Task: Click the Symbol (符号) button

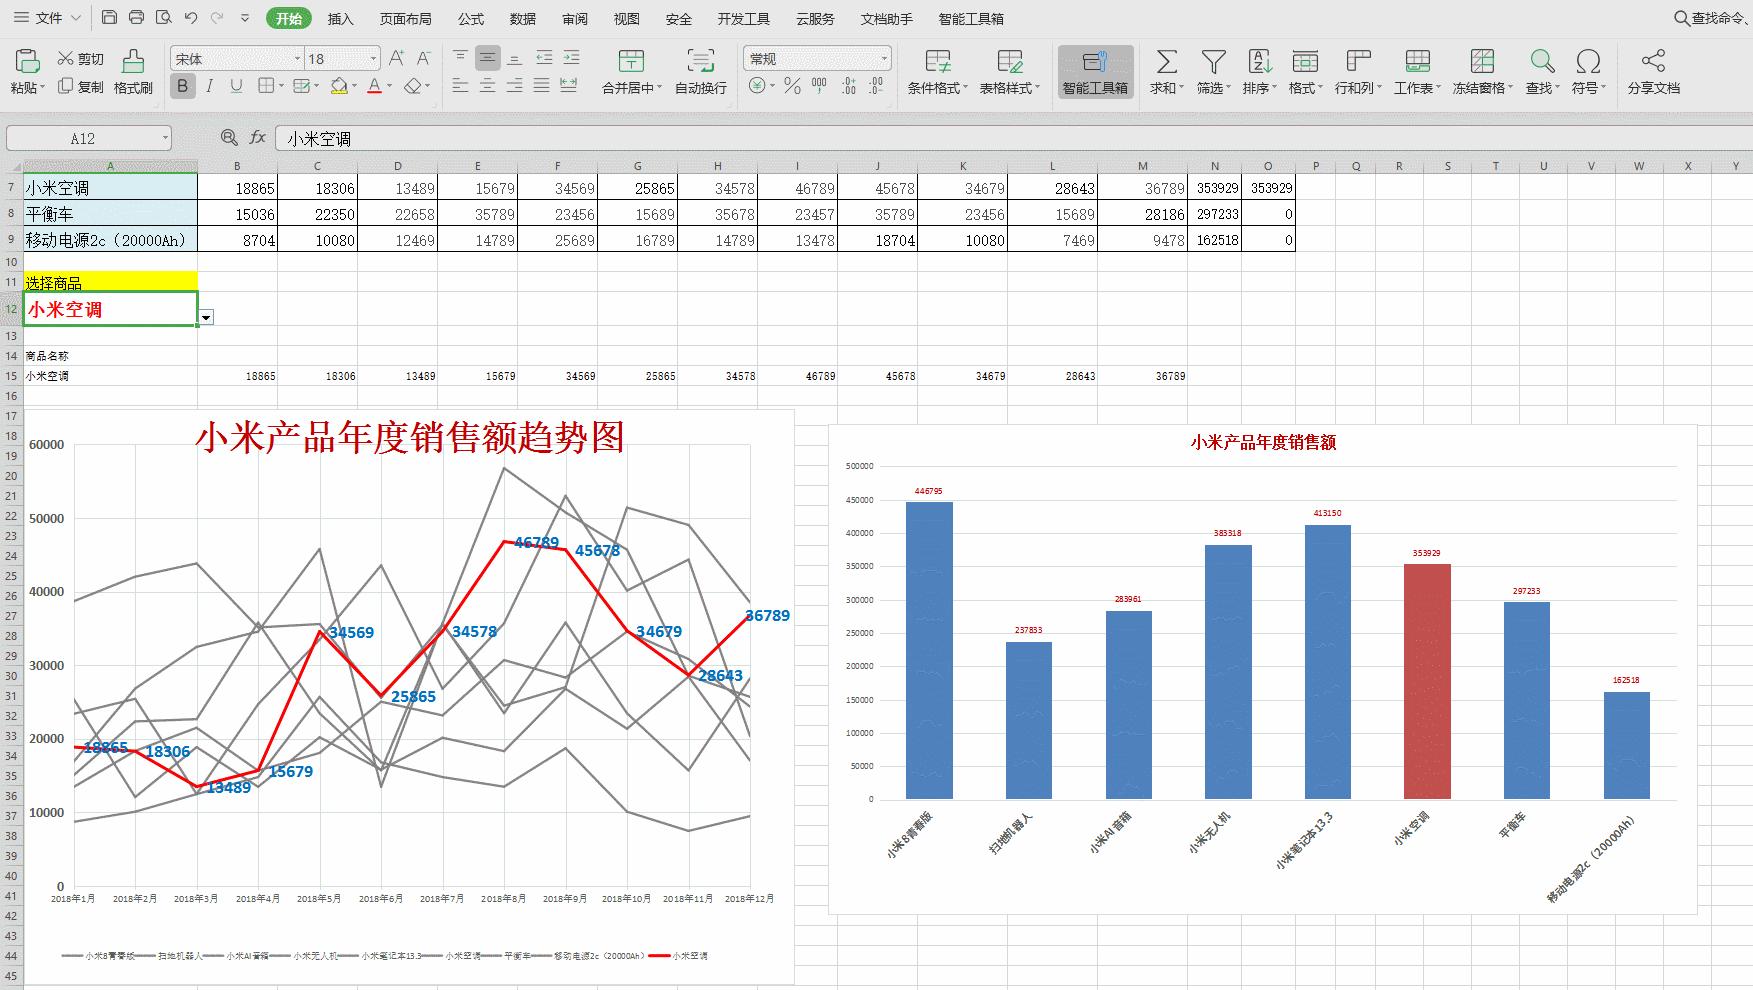Action: 1588,72
